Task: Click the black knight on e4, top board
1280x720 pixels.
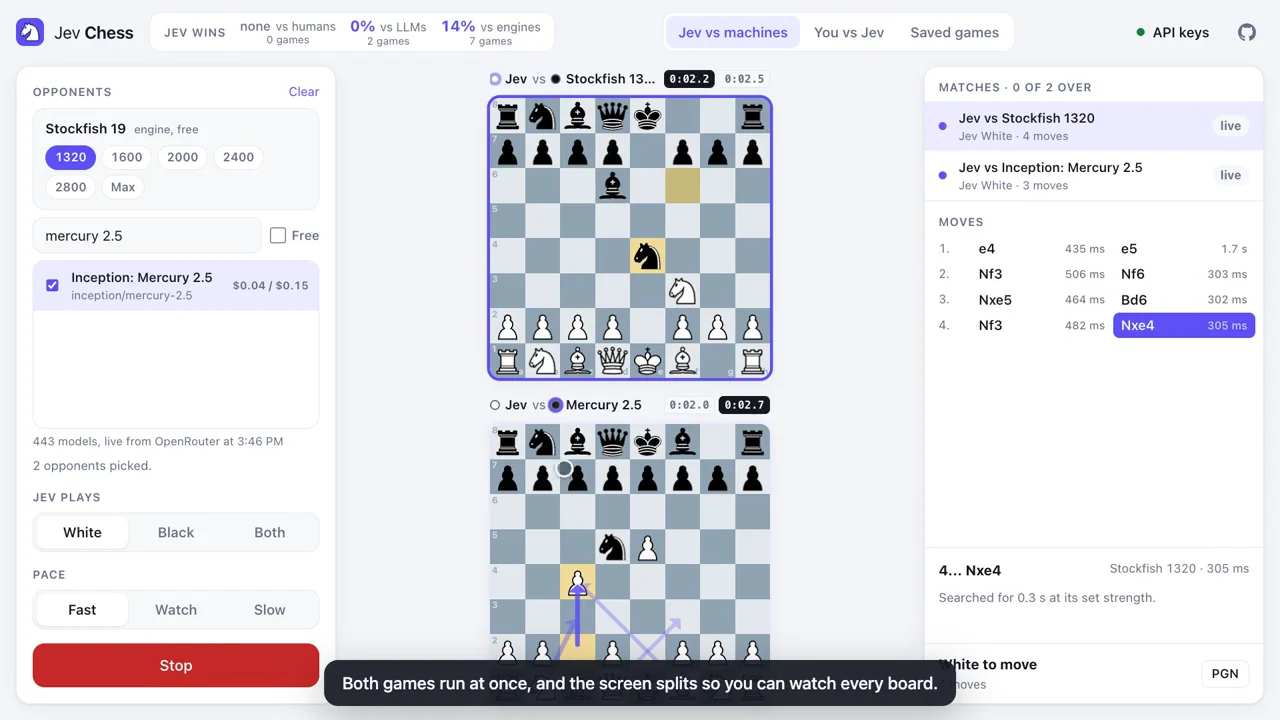Action: tap(647, 256)
